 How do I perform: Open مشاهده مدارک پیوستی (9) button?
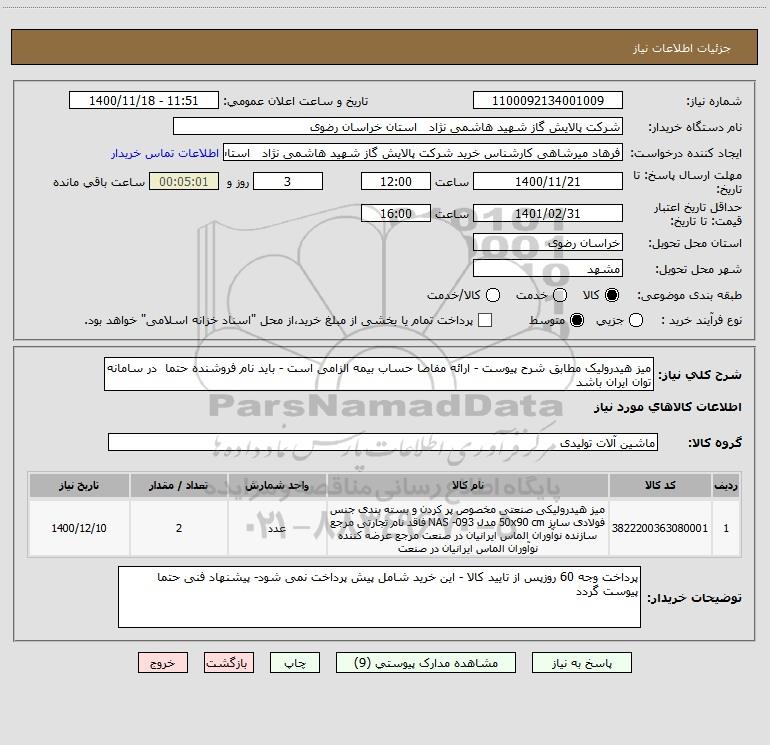pyautogui.click(x=426, y=663)
